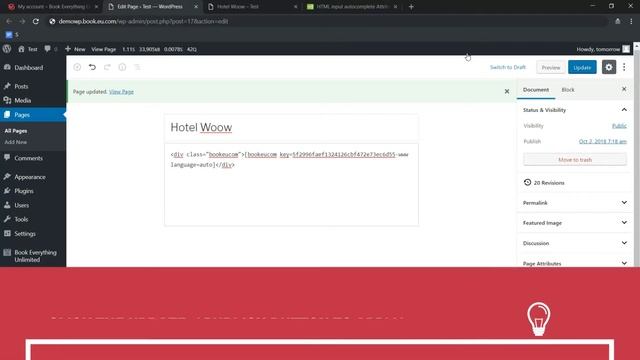Collapse the Status & Visibility section
Image resolution: width=640 pixels, height=360 pixels.
[x=575, y=110]
